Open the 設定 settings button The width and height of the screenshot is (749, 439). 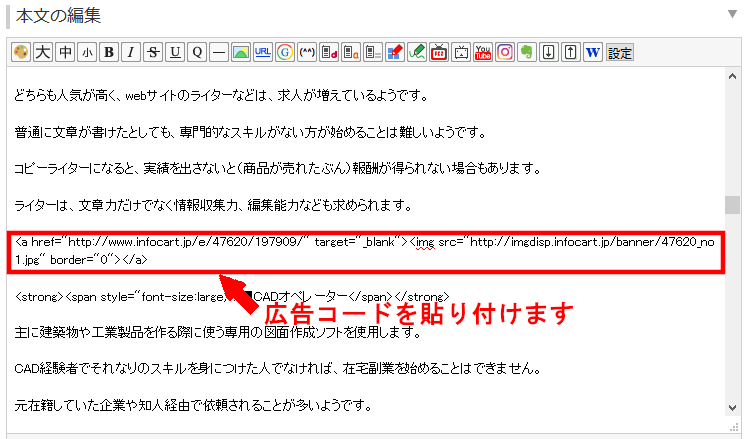[x=620, y=53]
